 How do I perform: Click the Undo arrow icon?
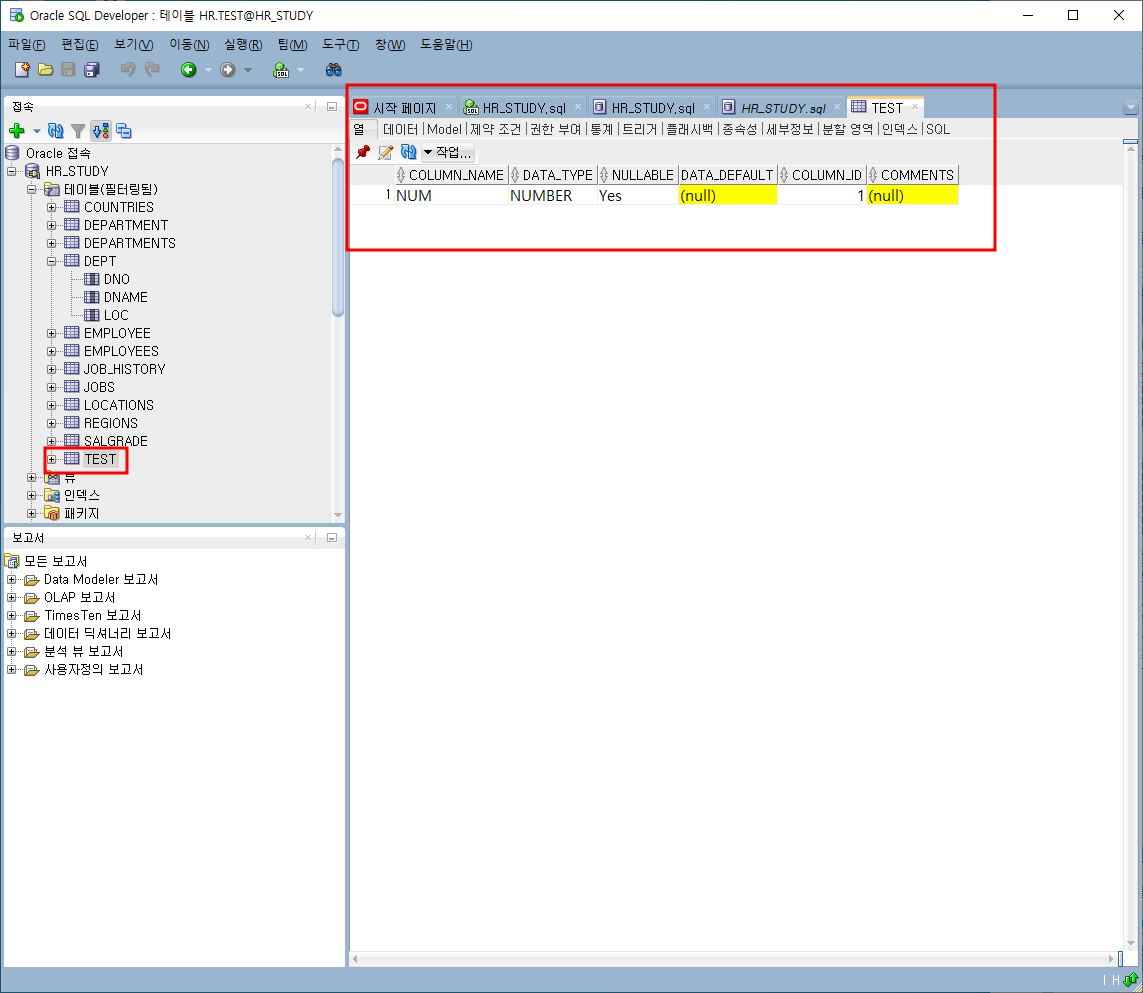click(x=128, y=69)
